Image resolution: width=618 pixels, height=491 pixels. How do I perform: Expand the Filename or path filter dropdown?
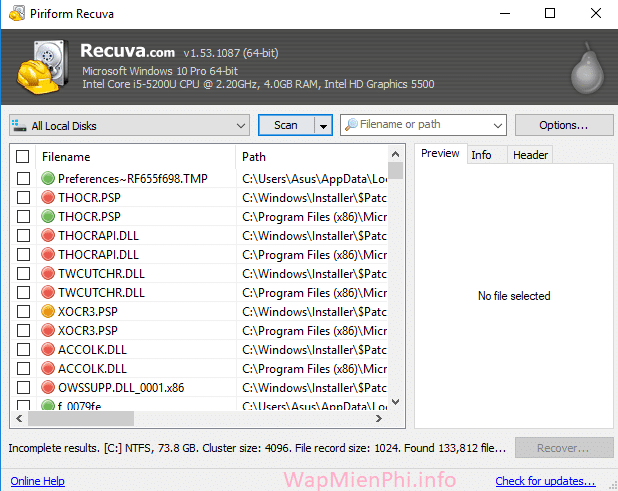pyautogui.click(x=497, y=125)
